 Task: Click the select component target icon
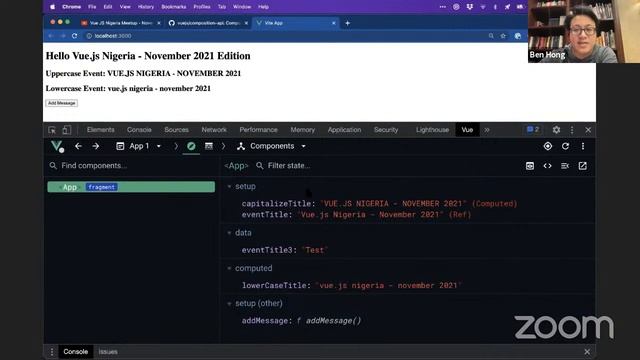(x=548, y=146)
